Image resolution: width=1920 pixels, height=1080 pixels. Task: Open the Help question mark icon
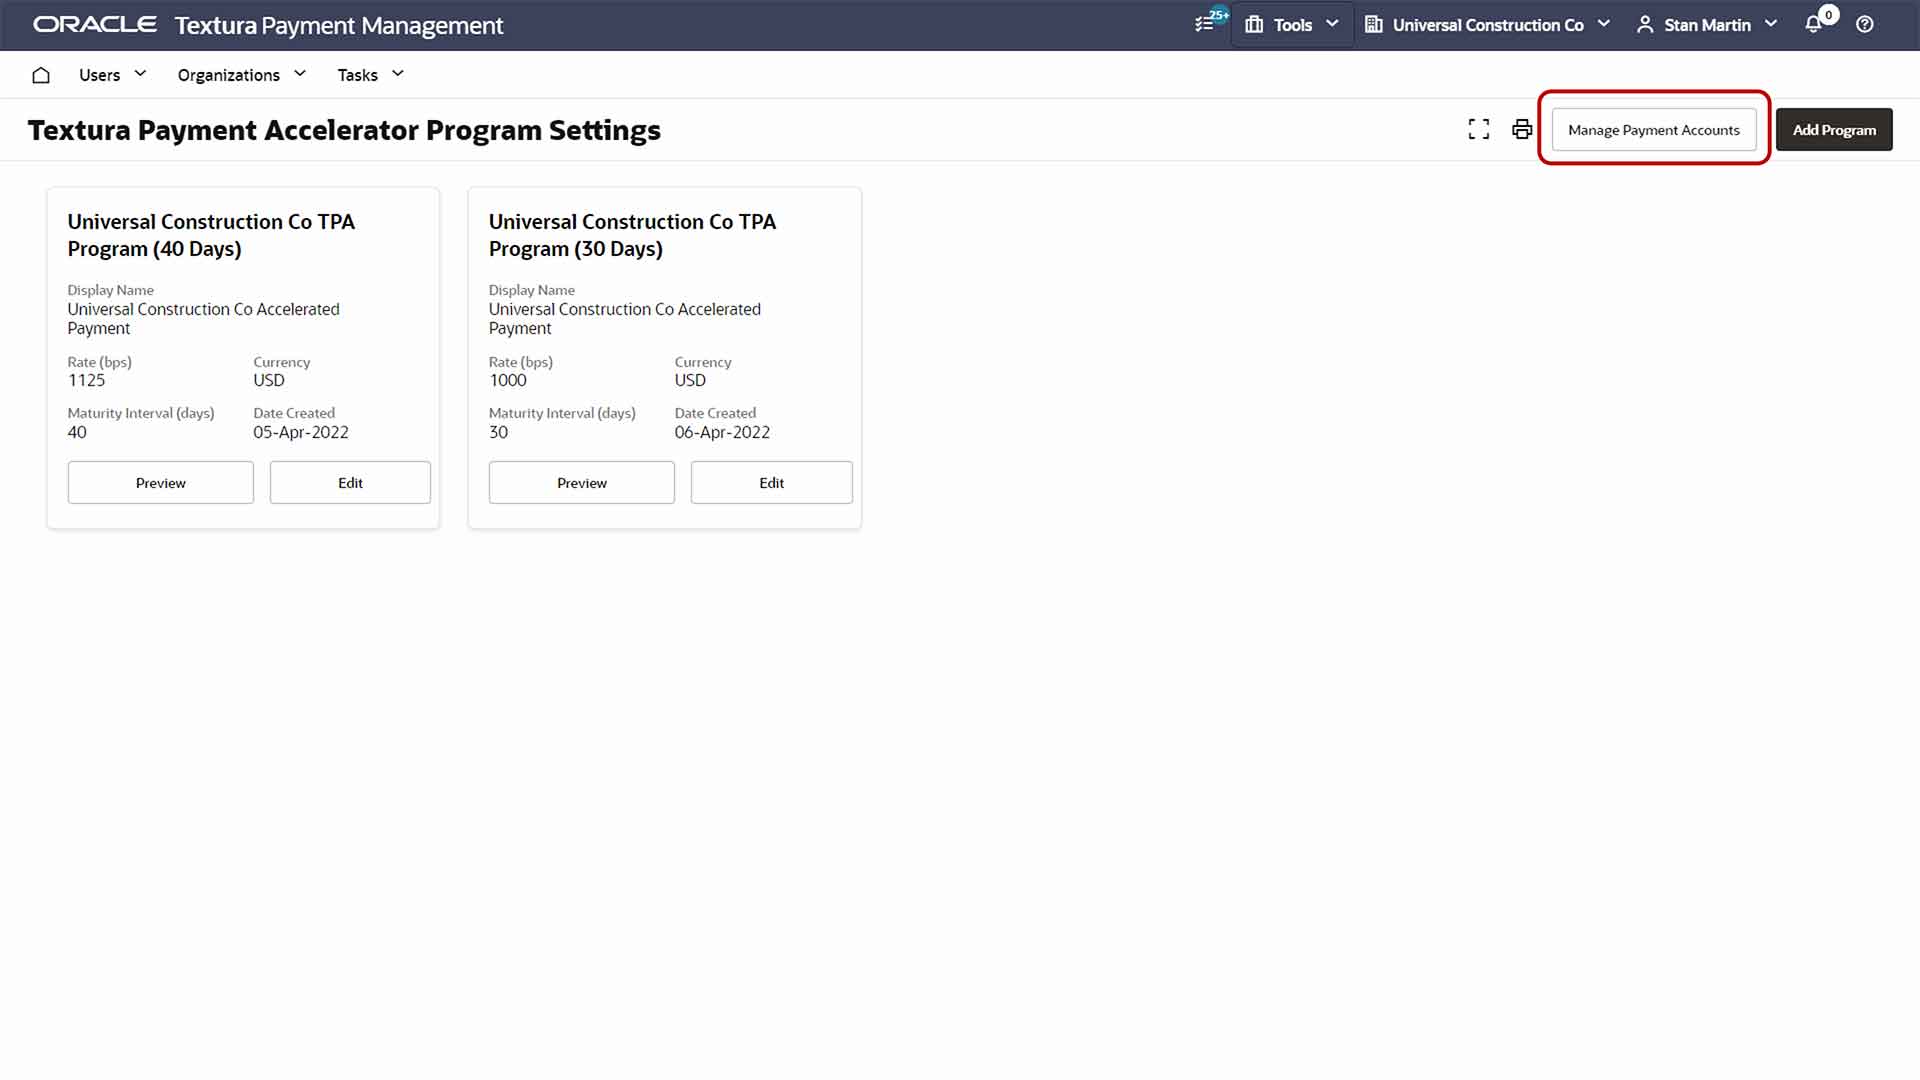[x=1864, y=24]
